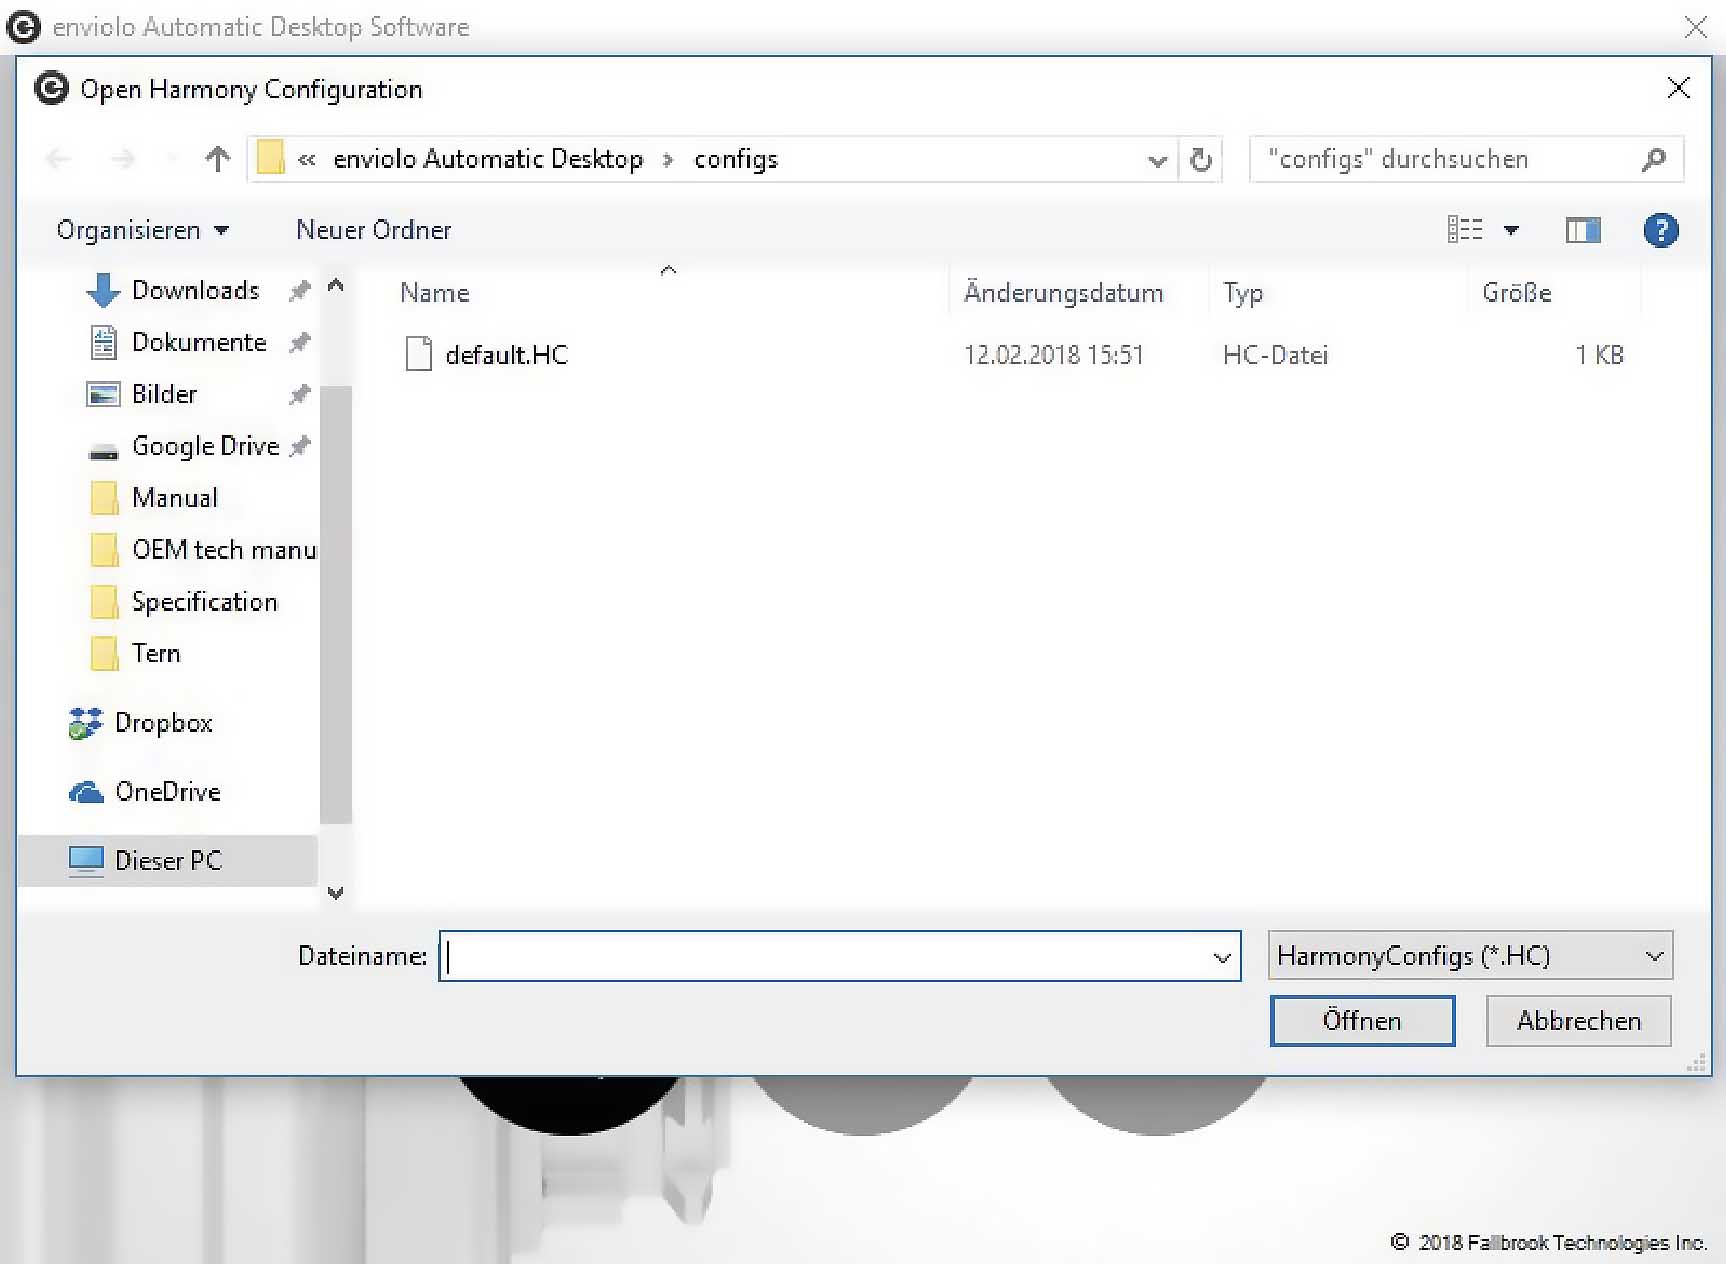Click the Google Drive disk icon
Viewport: 1726px width, 1264px height.
point(103,451)
